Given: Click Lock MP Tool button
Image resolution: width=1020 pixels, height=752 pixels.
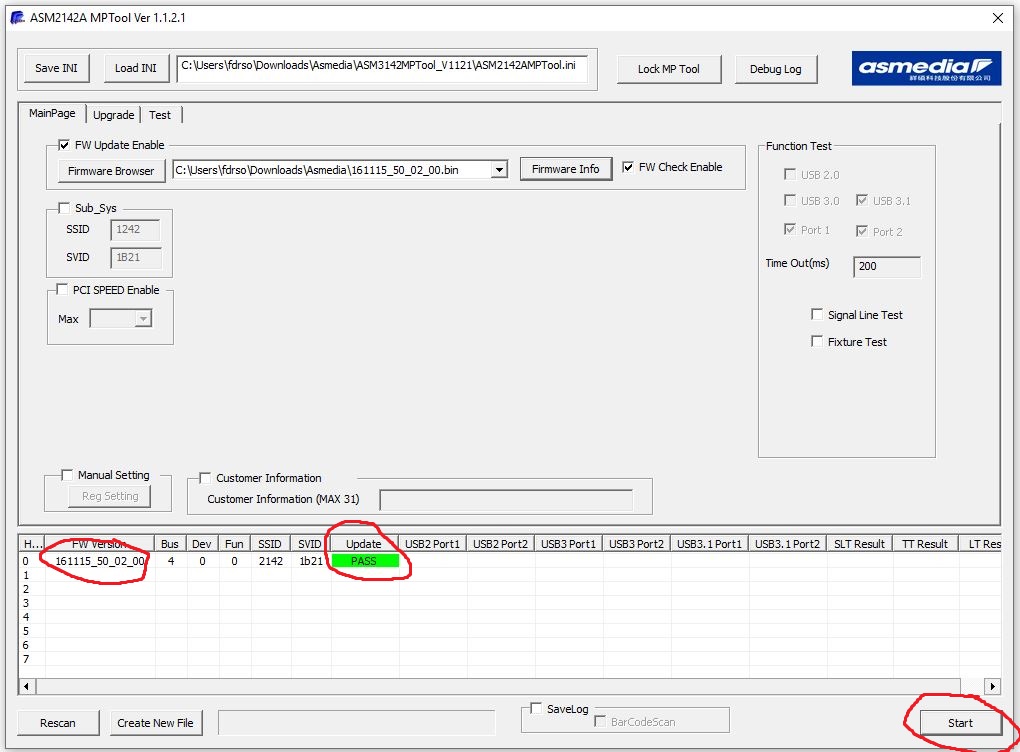Looking at the screenshot, I should 669,69.
